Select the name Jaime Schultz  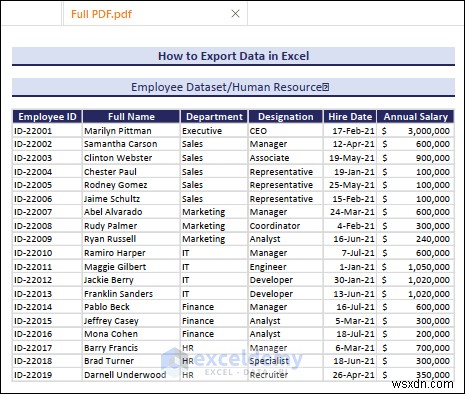click(x=112, y=199)
